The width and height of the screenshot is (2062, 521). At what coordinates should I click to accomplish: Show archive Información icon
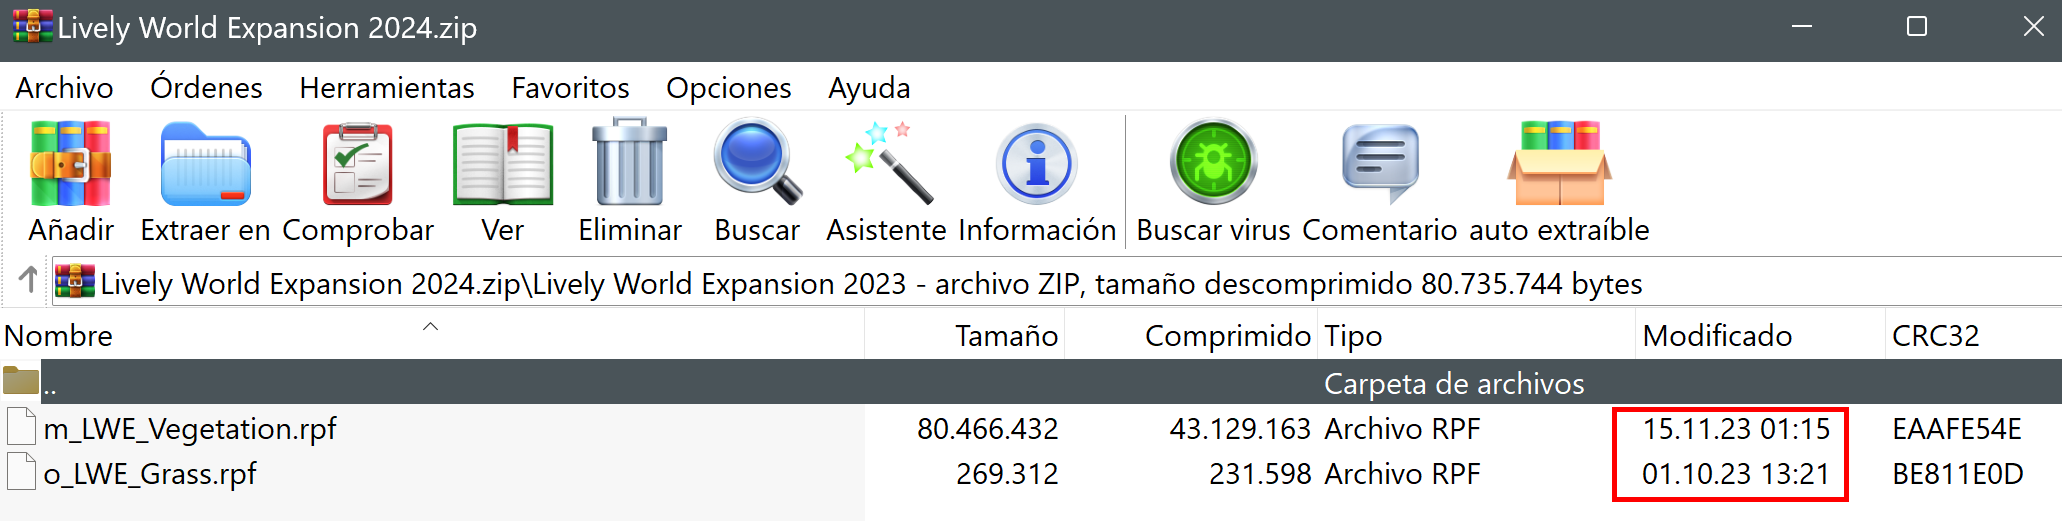pyautogui.click(x=1037, y=163)
